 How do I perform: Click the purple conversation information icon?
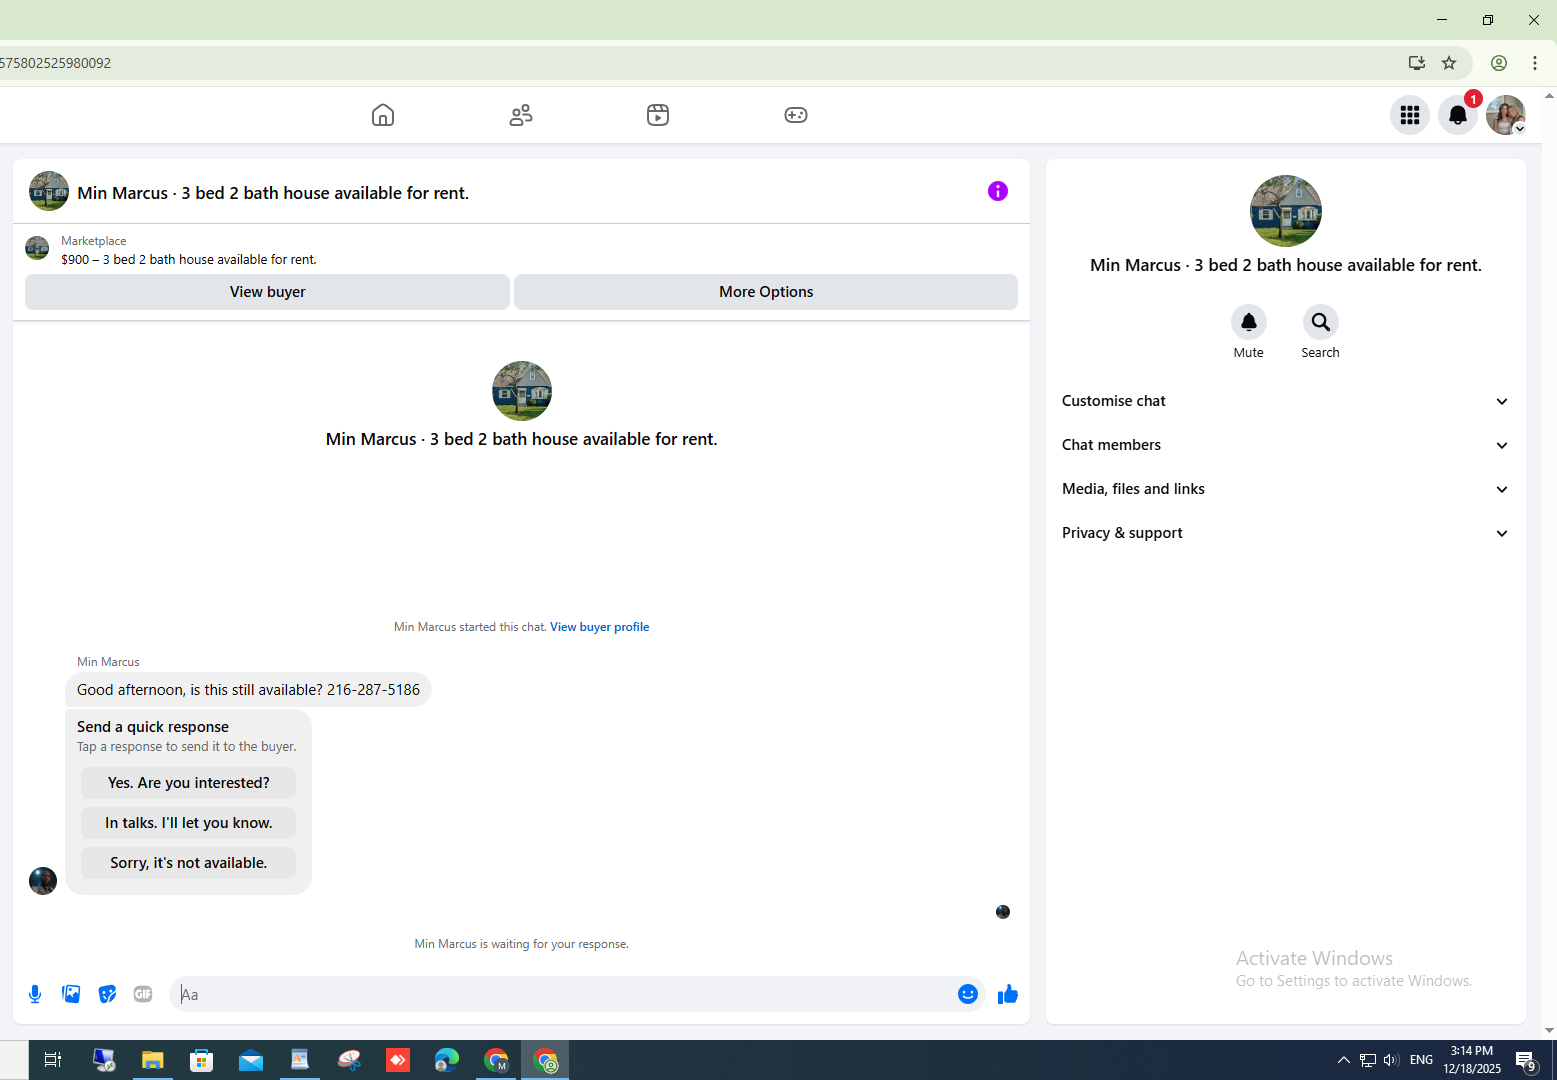(x=998, y=191)
